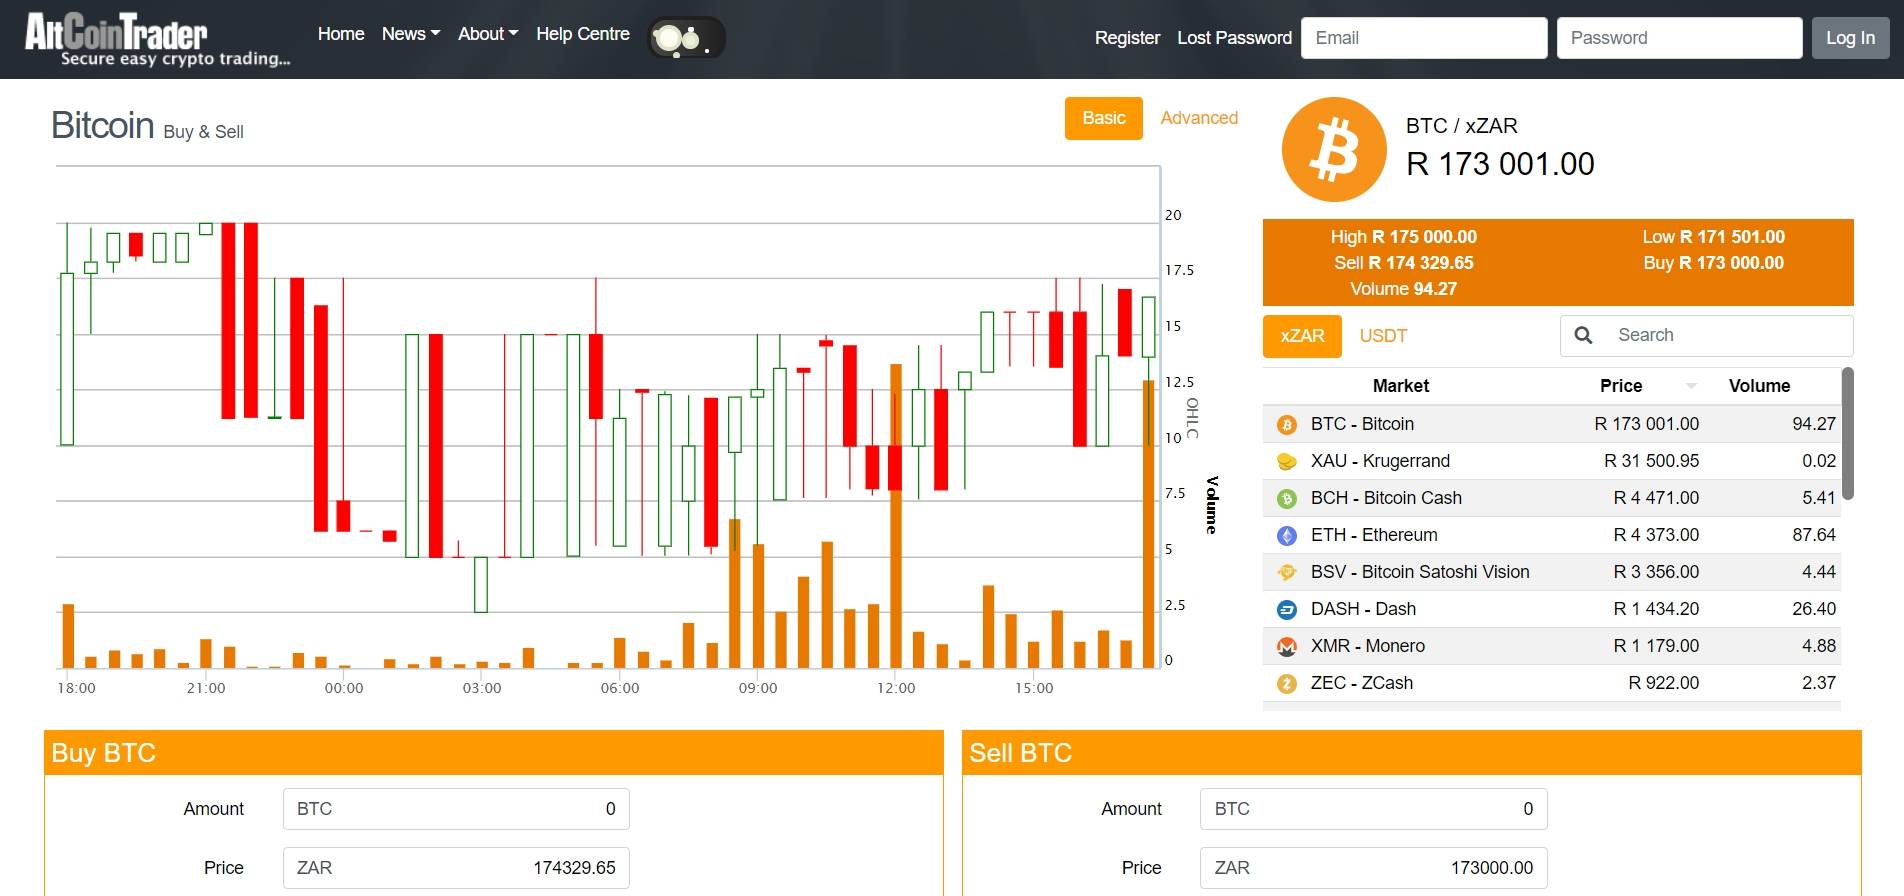The width and height of the screenshot is (1904, 896).
Task: Open the Help Centre page
Action: coord(583,34)
